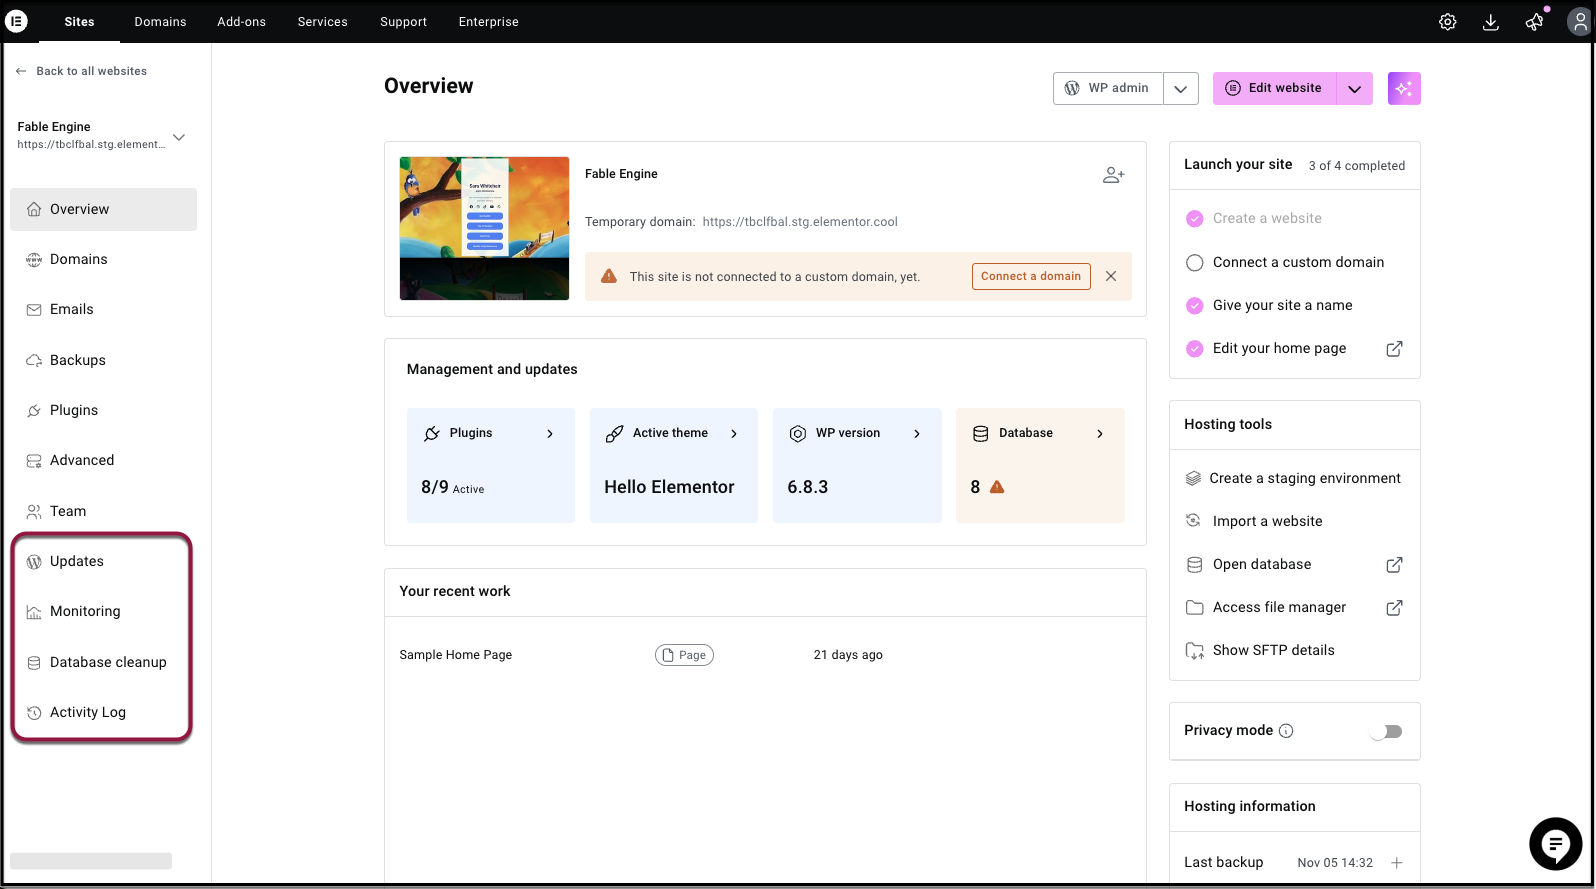Select Backups in the left sidebar
Image resolution: width=1596 pixels, height=889 pixels.
pyautogui.click(x=77, y=360)
